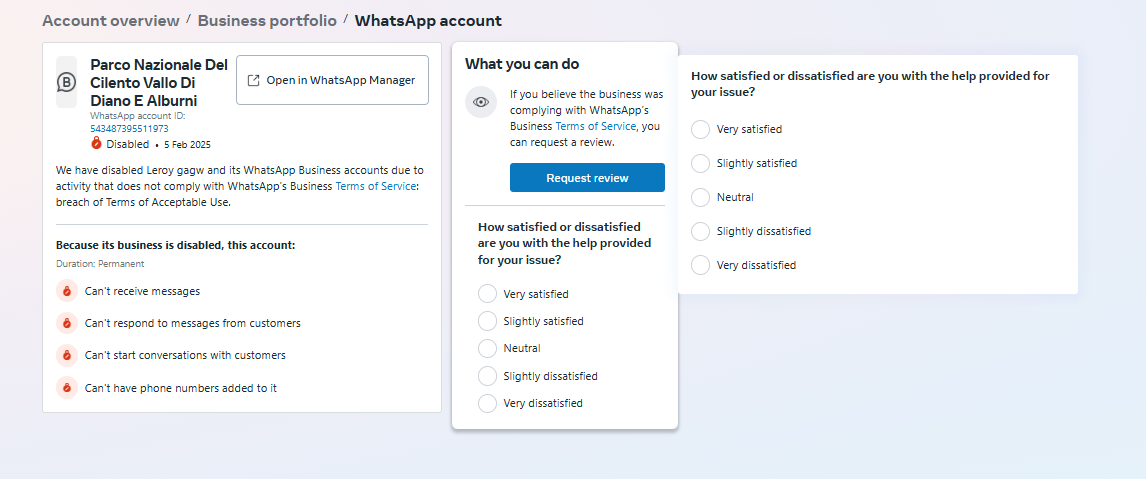Open Terms of Service link in review card
Viewport: 1146px width, 479px height.
[595, 126]
